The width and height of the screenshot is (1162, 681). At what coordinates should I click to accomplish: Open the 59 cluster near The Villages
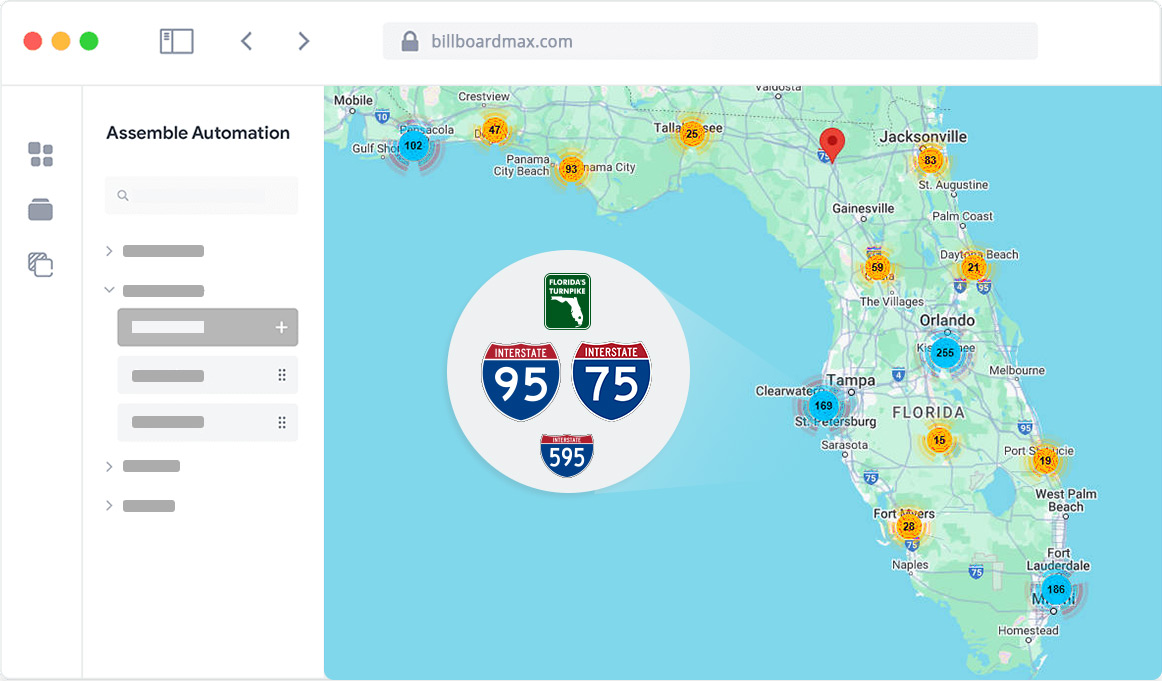pyautogui.click(x=877, y=268)
